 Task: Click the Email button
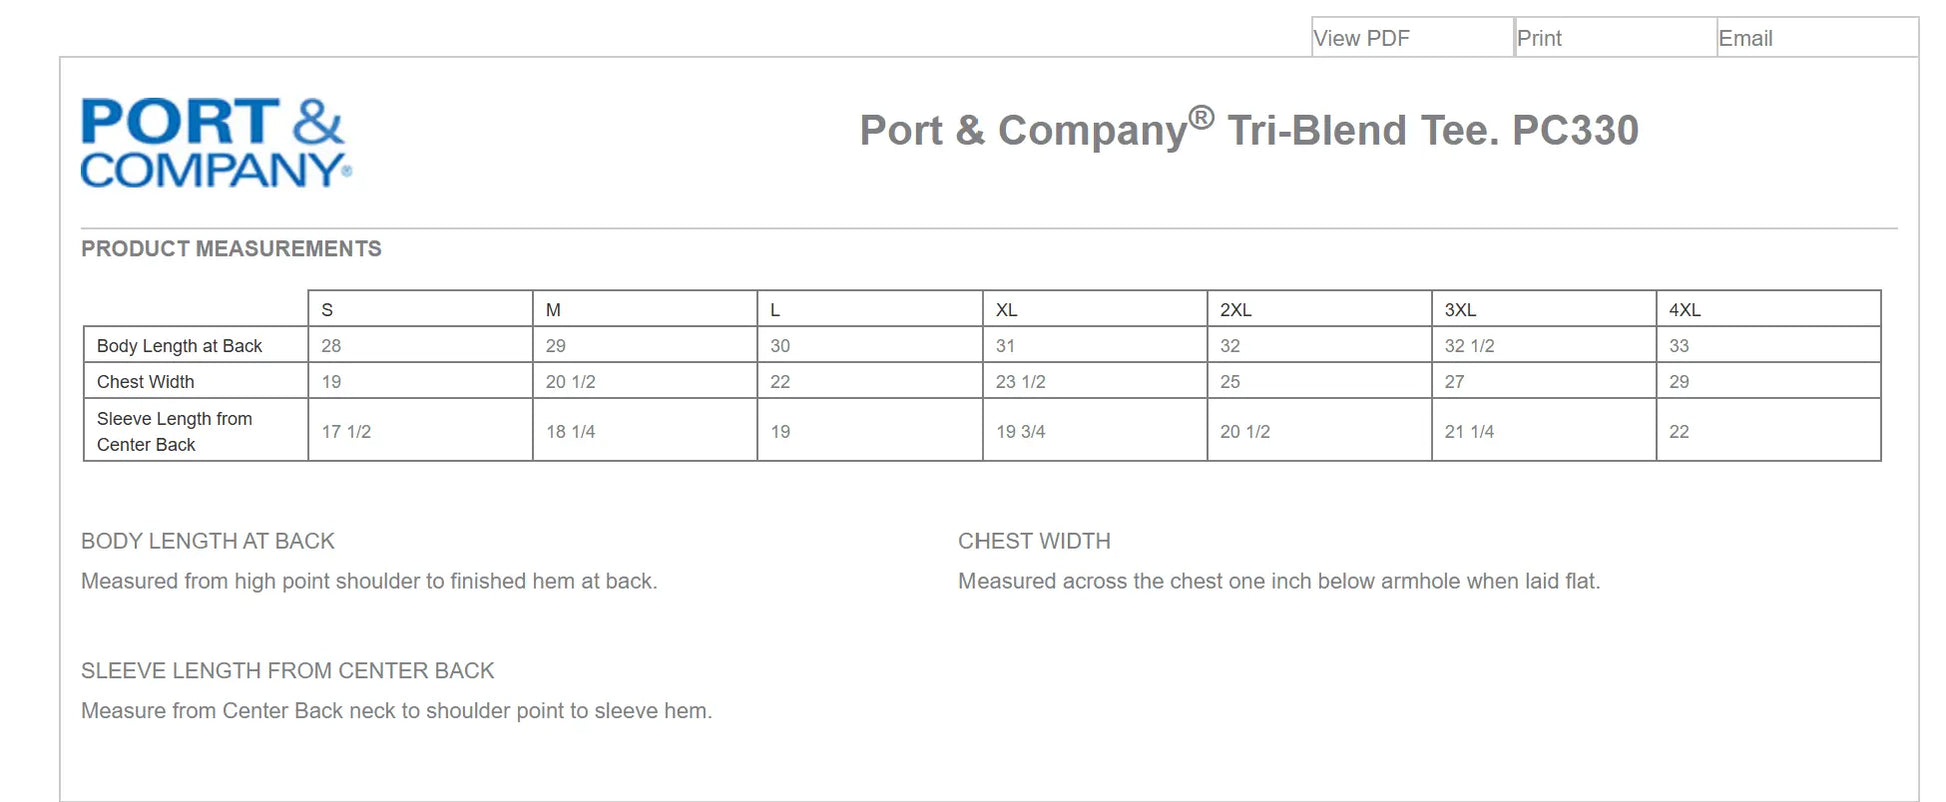[1745, 39]
